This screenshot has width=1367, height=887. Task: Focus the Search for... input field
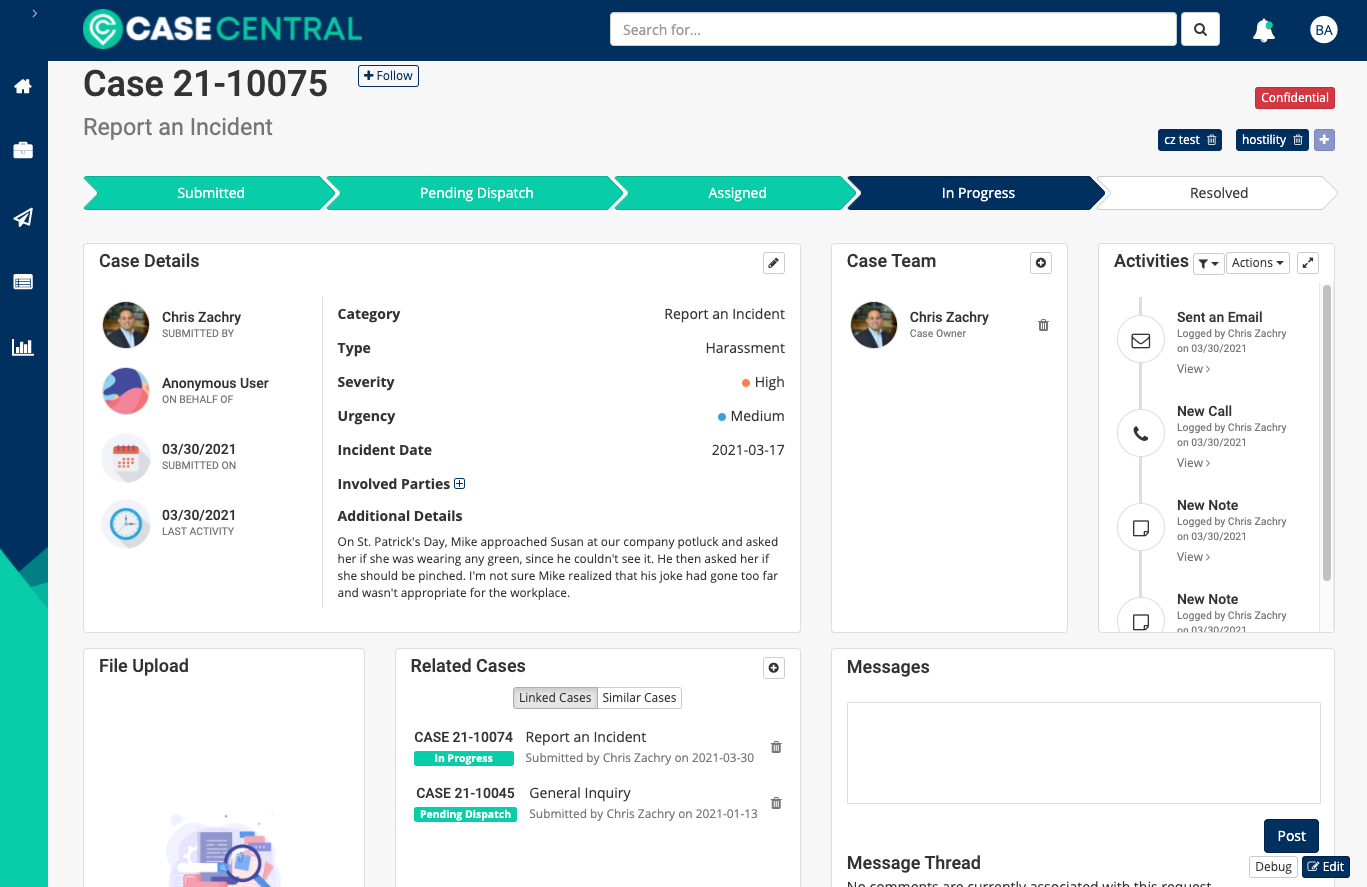(893, 29)
